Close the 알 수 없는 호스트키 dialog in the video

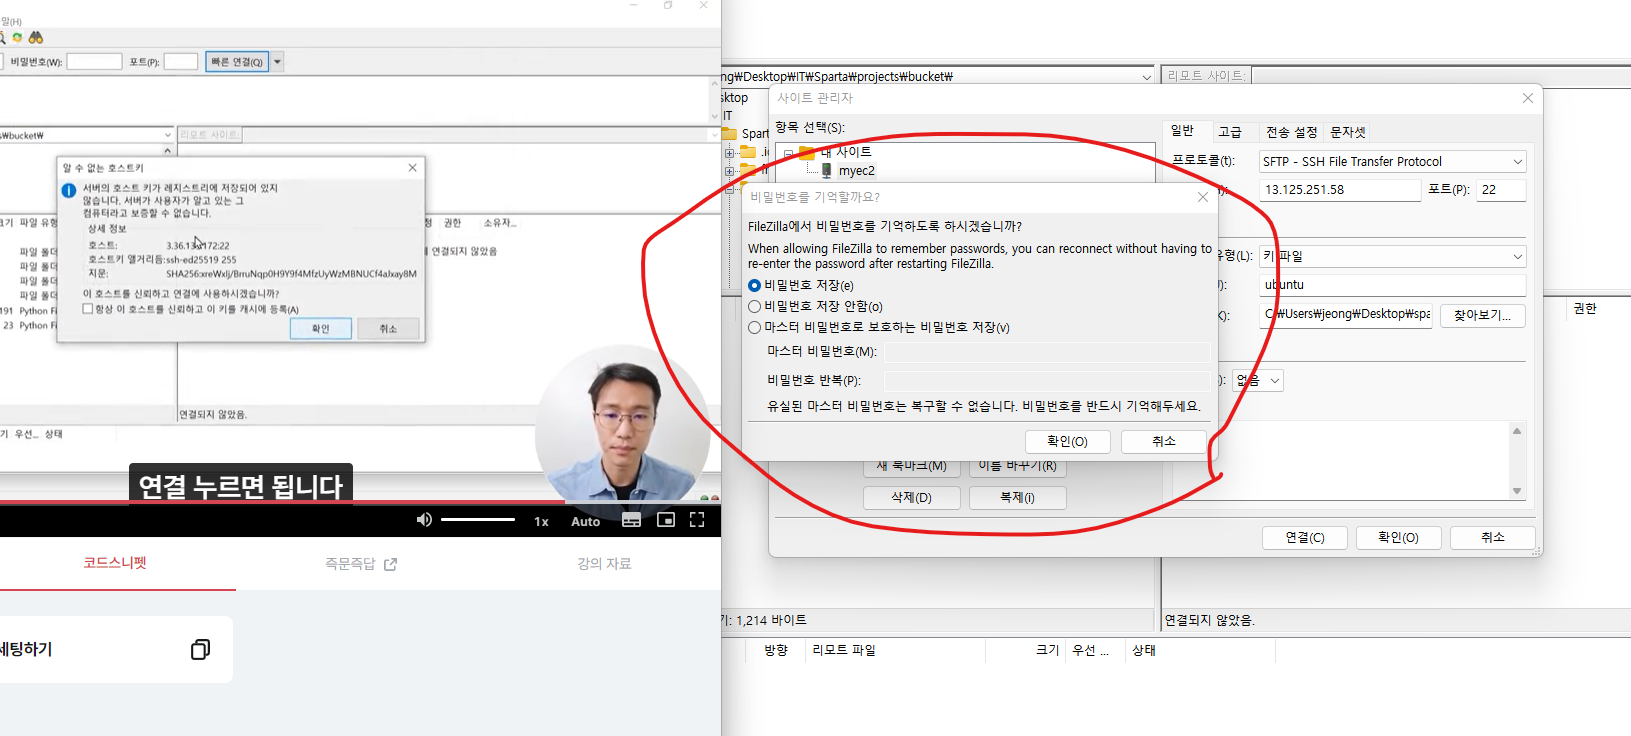click(x=412, y=168)
